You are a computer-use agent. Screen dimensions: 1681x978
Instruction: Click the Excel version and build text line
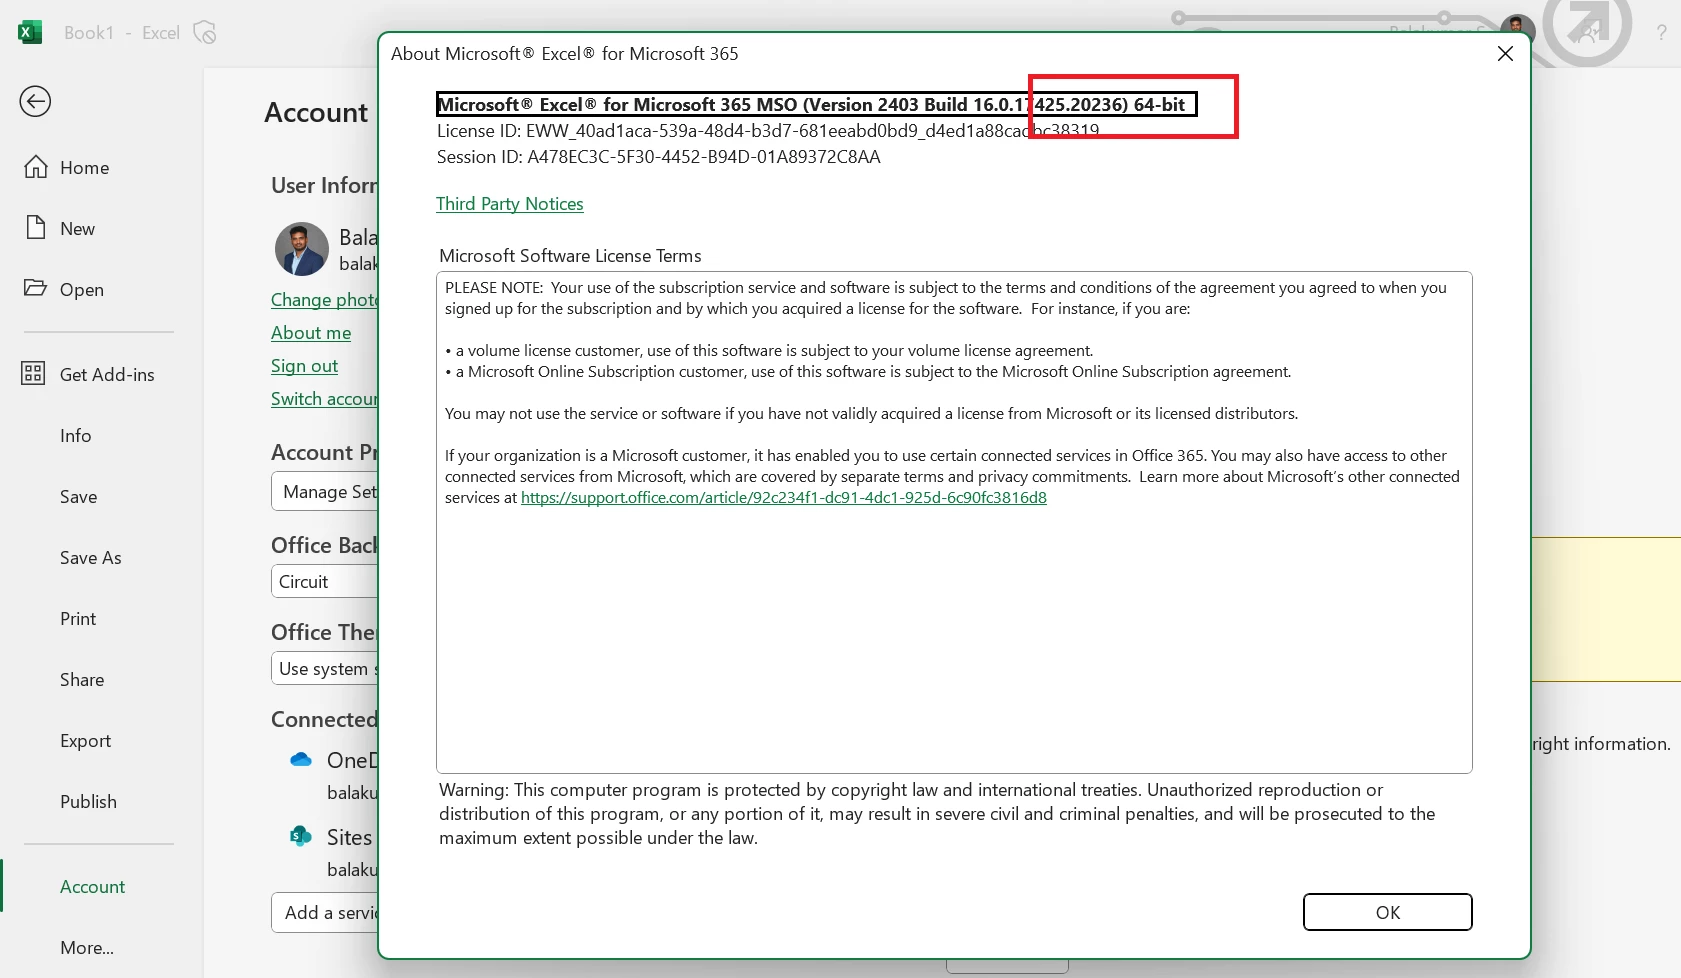coord(816,104)
